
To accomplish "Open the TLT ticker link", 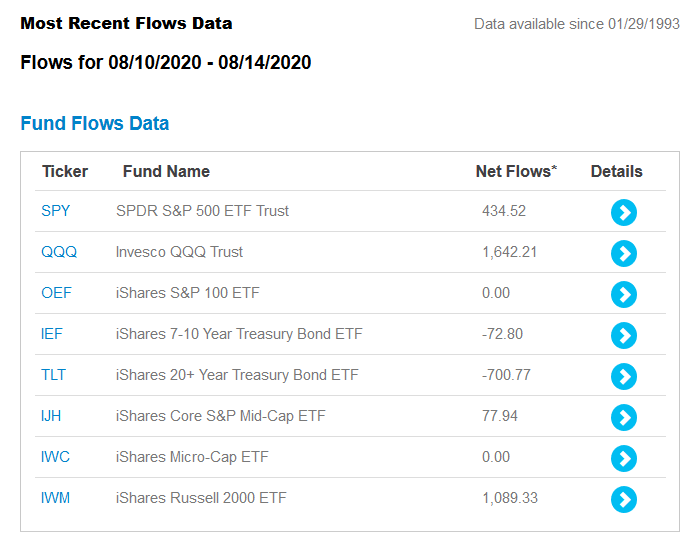I will coord(54,375).
